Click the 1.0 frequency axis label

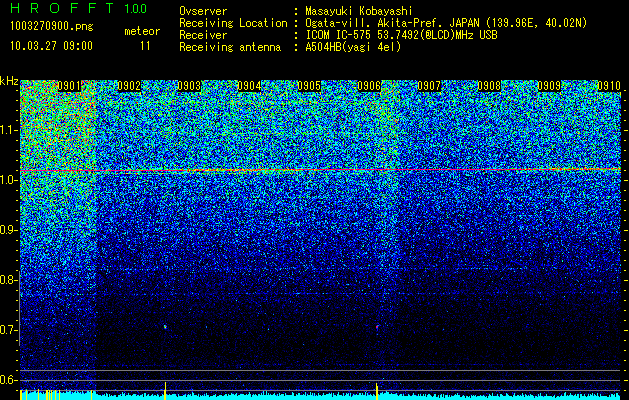click(9, 180)
